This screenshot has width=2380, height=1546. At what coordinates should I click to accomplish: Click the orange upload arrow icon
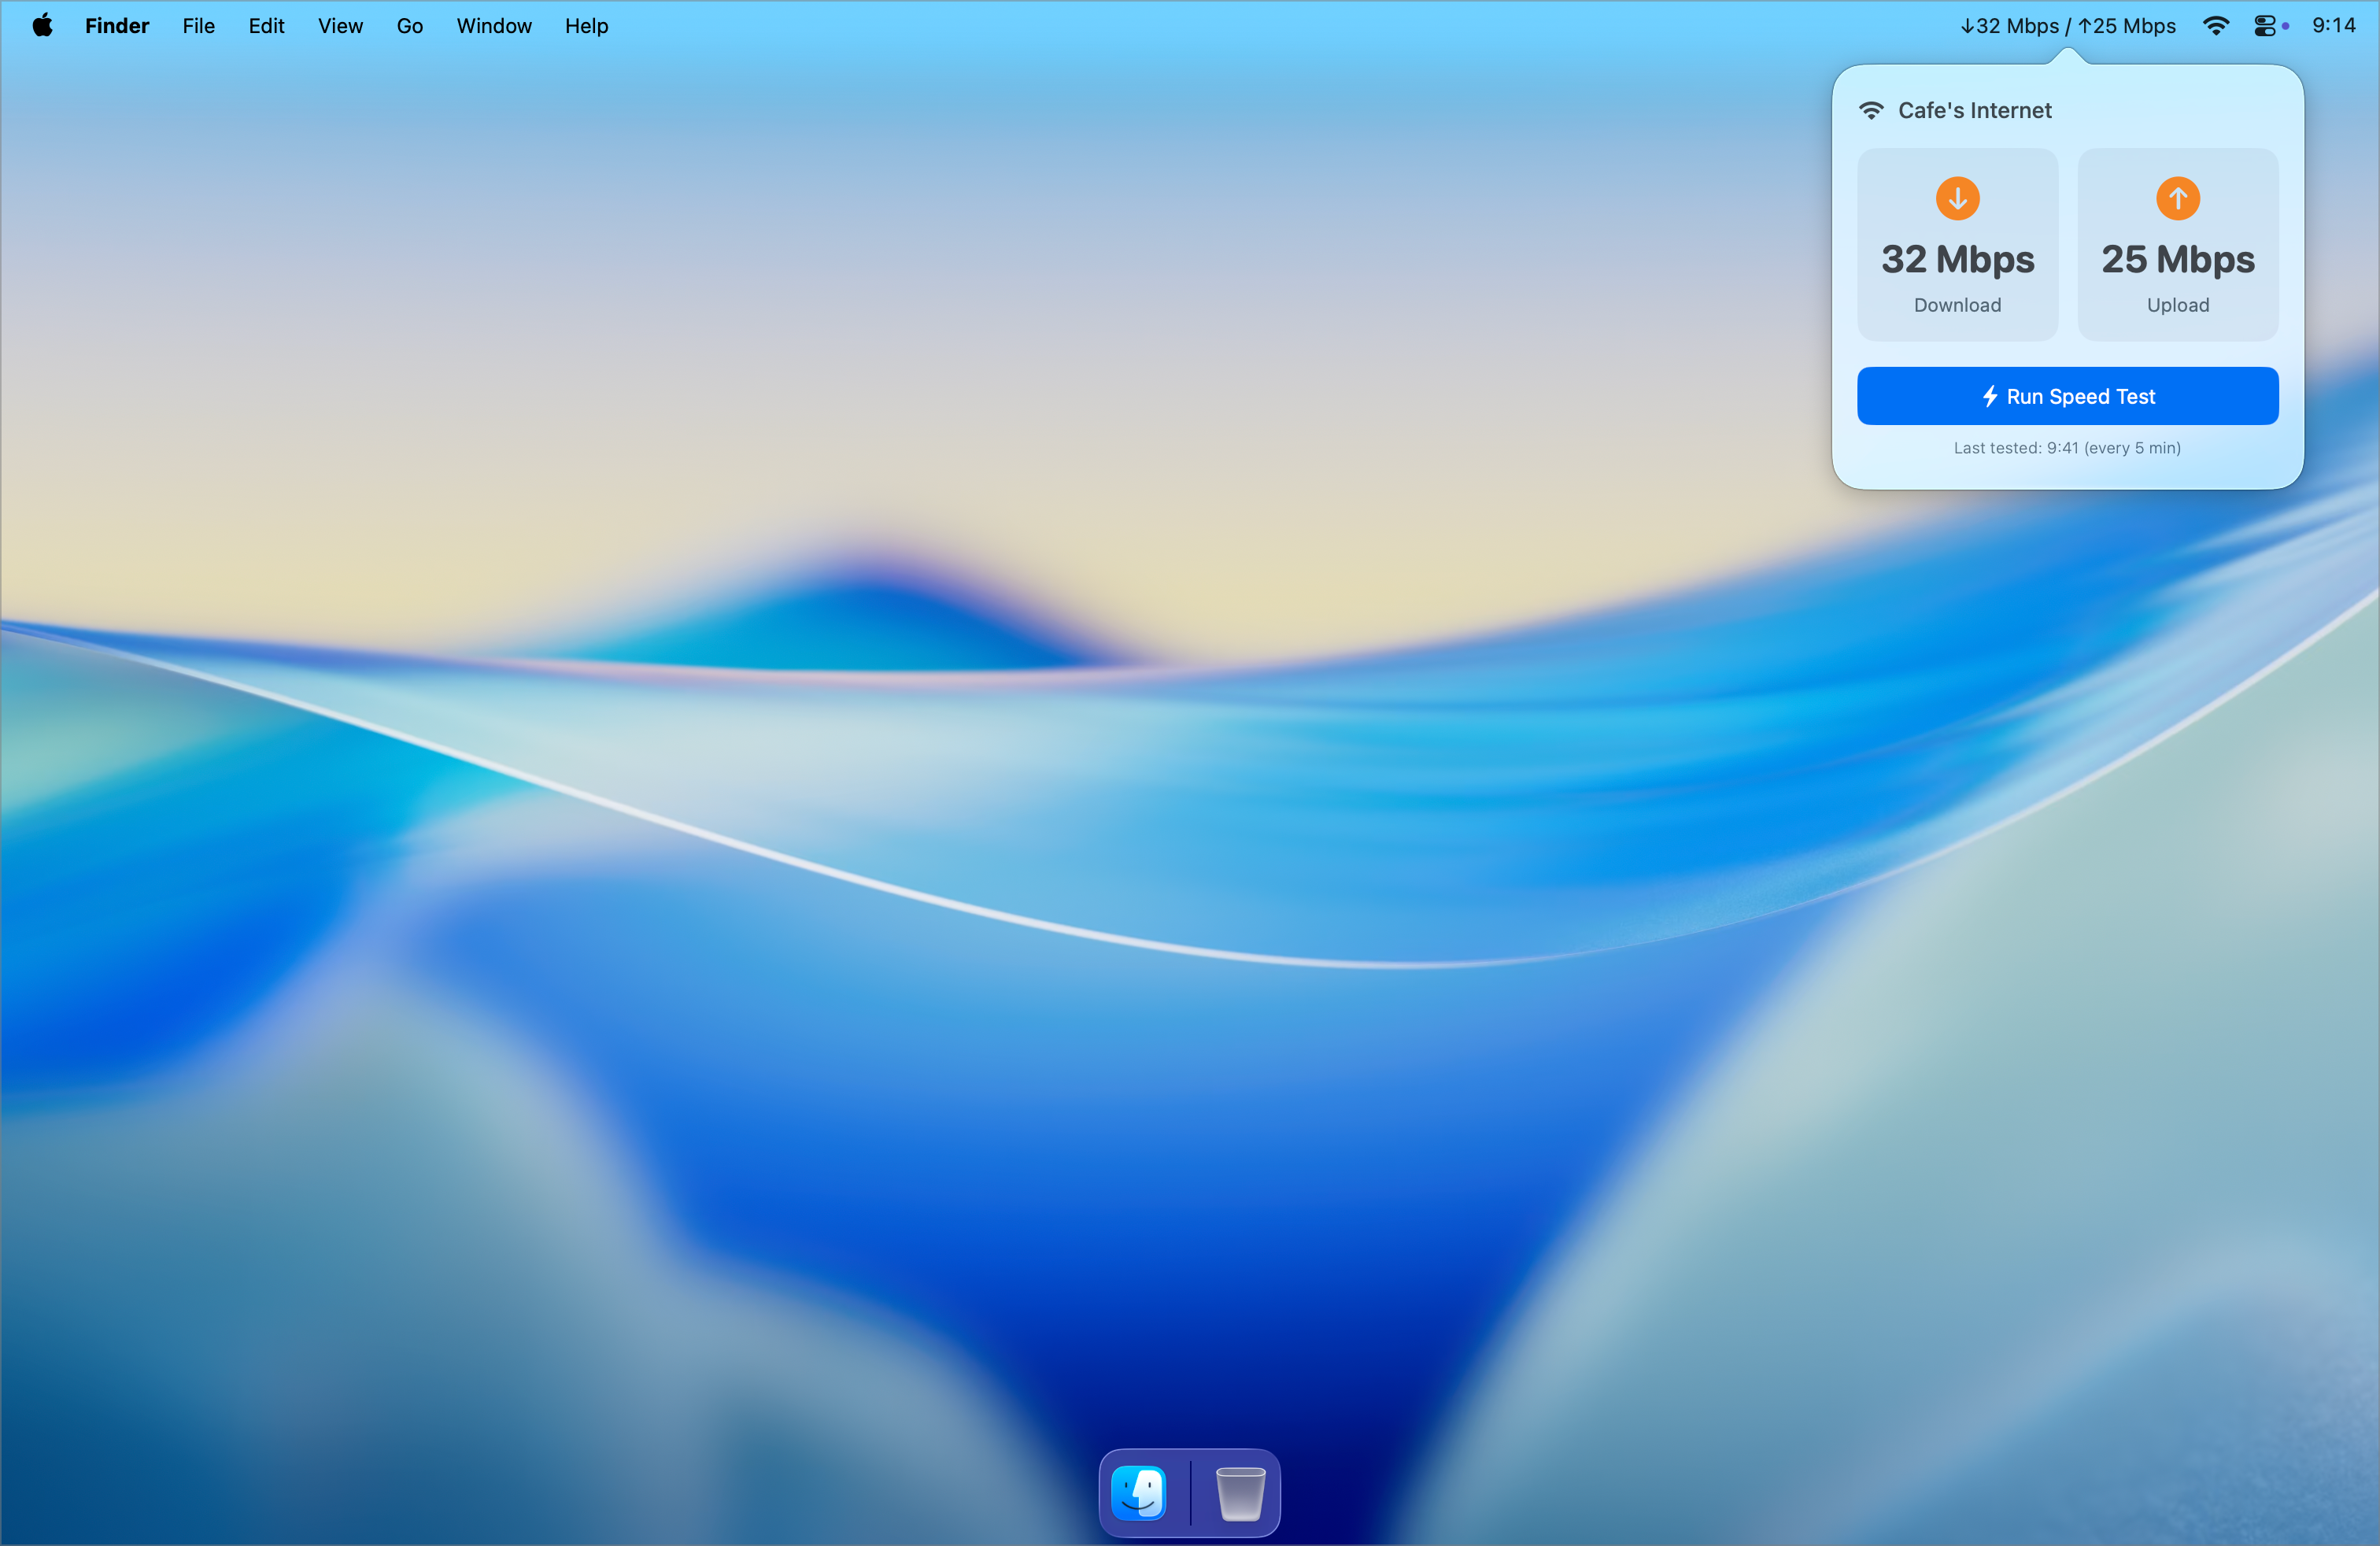point(2177,198)
